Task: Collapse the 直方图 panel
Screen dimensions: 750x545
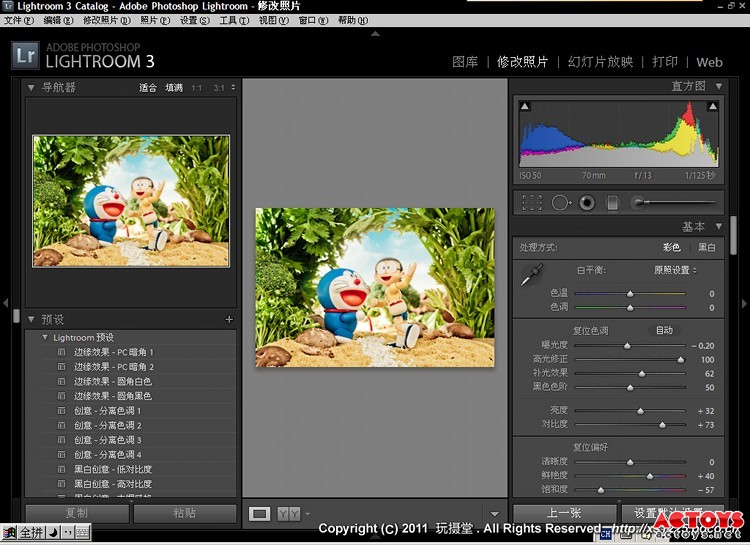Action: (x=718, y=86)
